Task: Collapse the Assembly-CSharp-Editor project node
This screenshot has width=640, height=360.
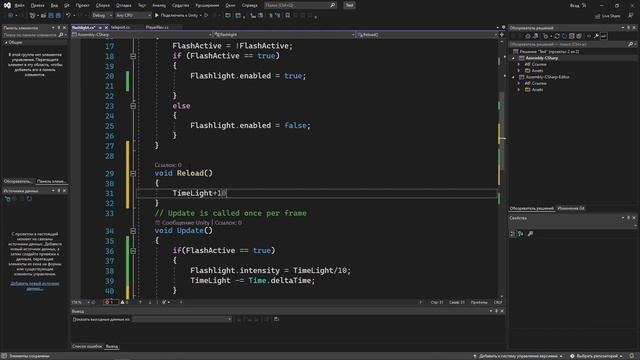Action: [513, 77]
